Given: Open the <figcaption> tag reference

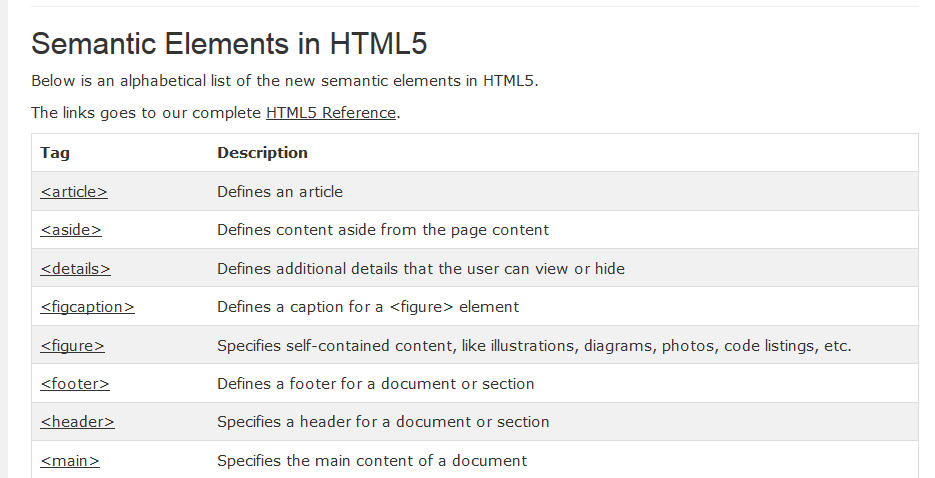Looking at the screenshot, I should (x=87, y=307).
